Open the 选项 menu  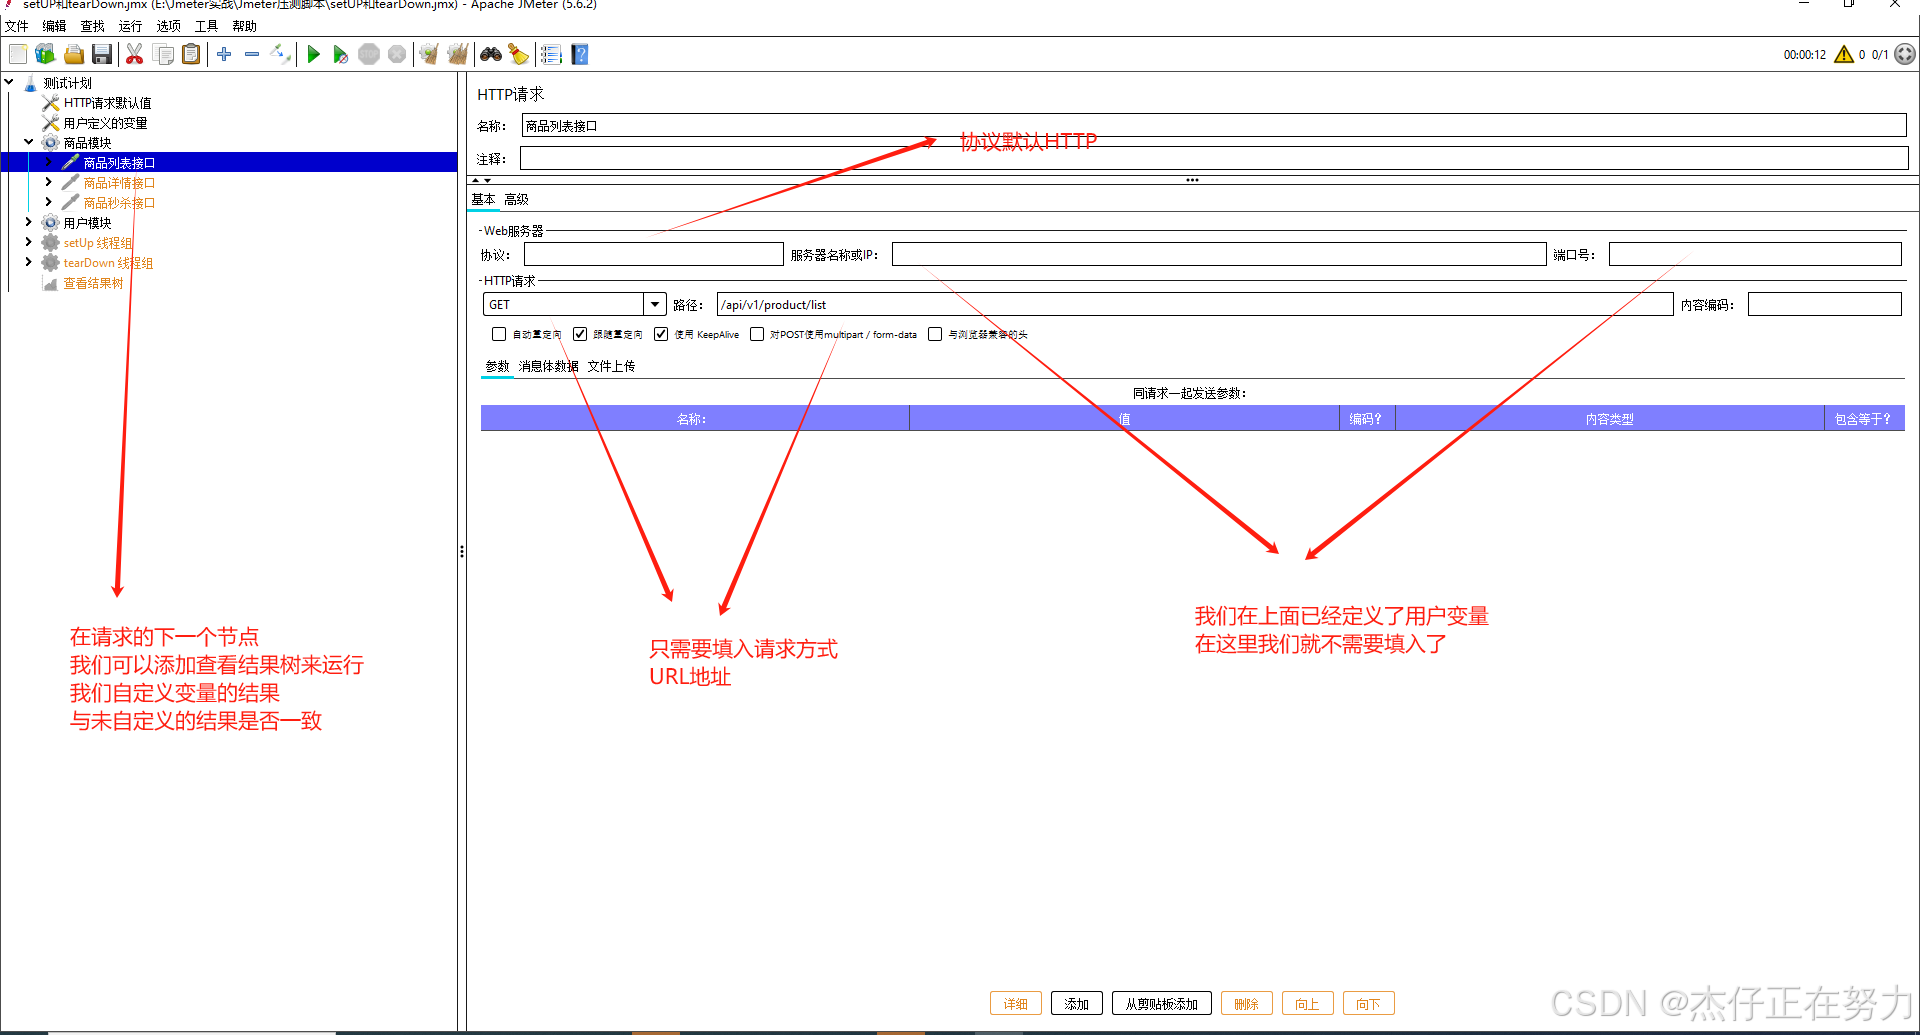point(168,26)
